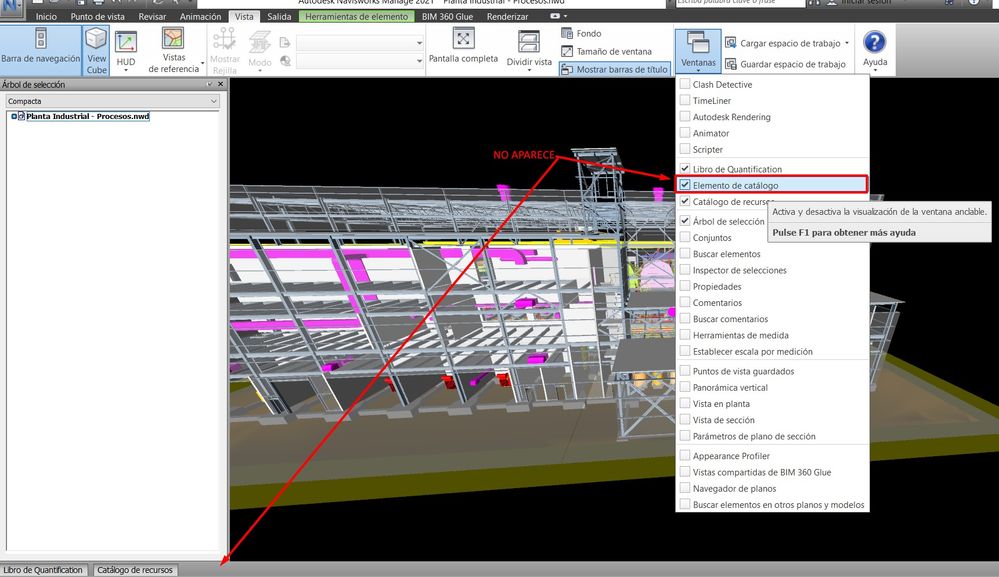Open the Punto de vista tab
This screenshot has height=577, width=999.
(x=97, y=17)
